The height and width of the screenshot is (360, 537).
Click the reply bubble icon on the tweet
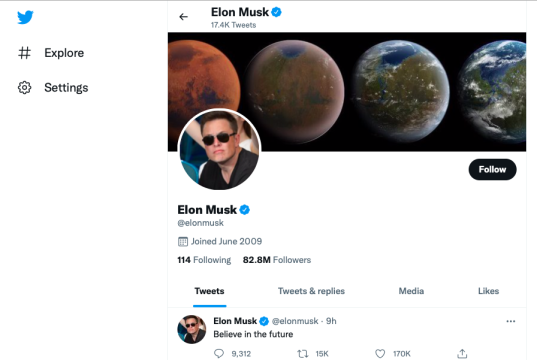[218, 353]
